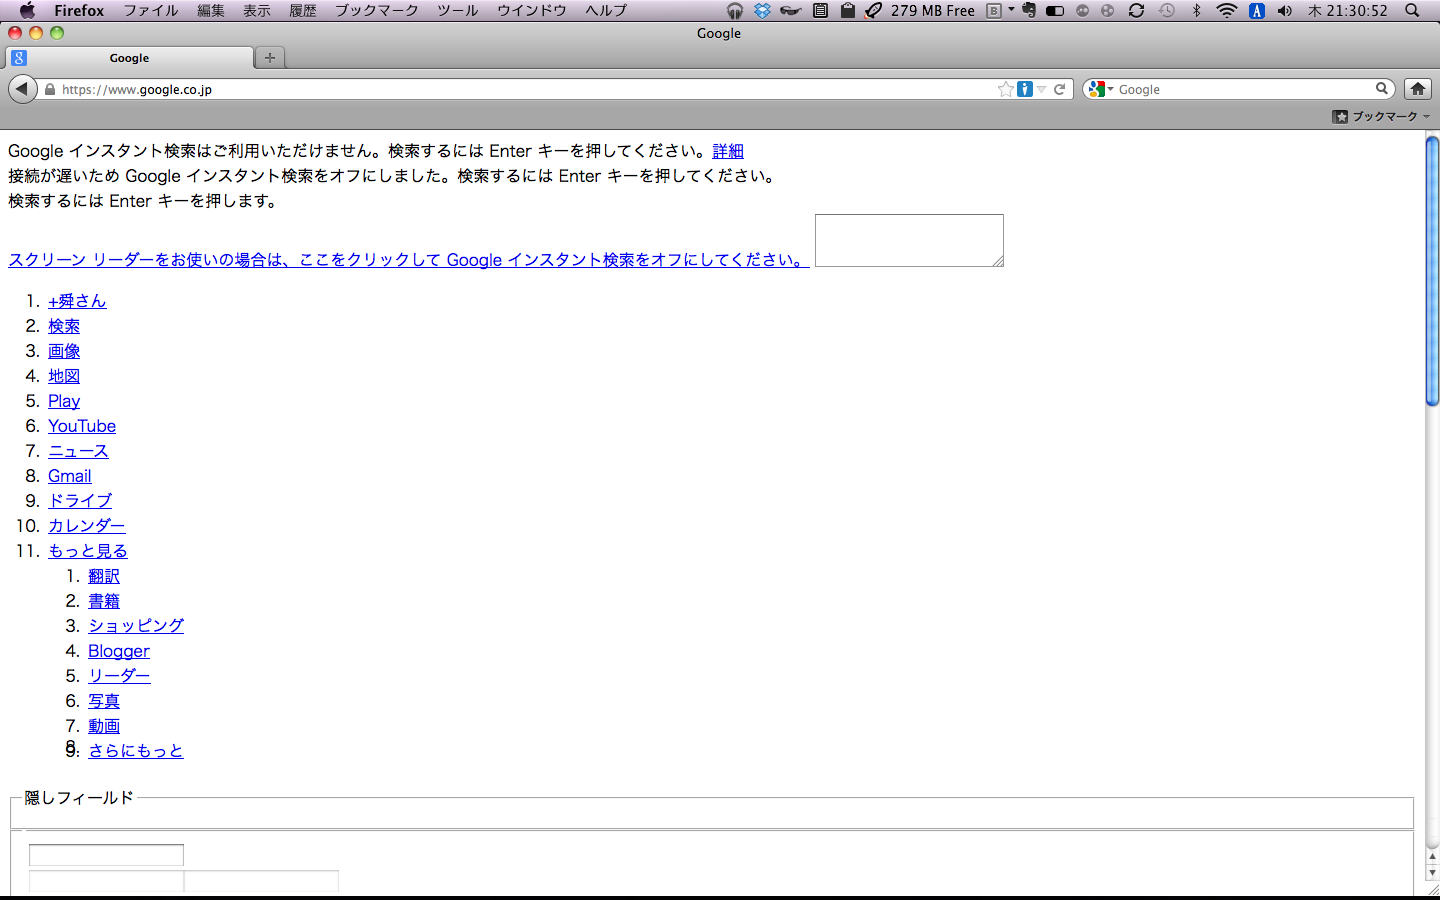Viewport: 1440px width, 900px height.
Task: Open the カレンダー link
Action: pyautogui.click(x=87, y=526)
